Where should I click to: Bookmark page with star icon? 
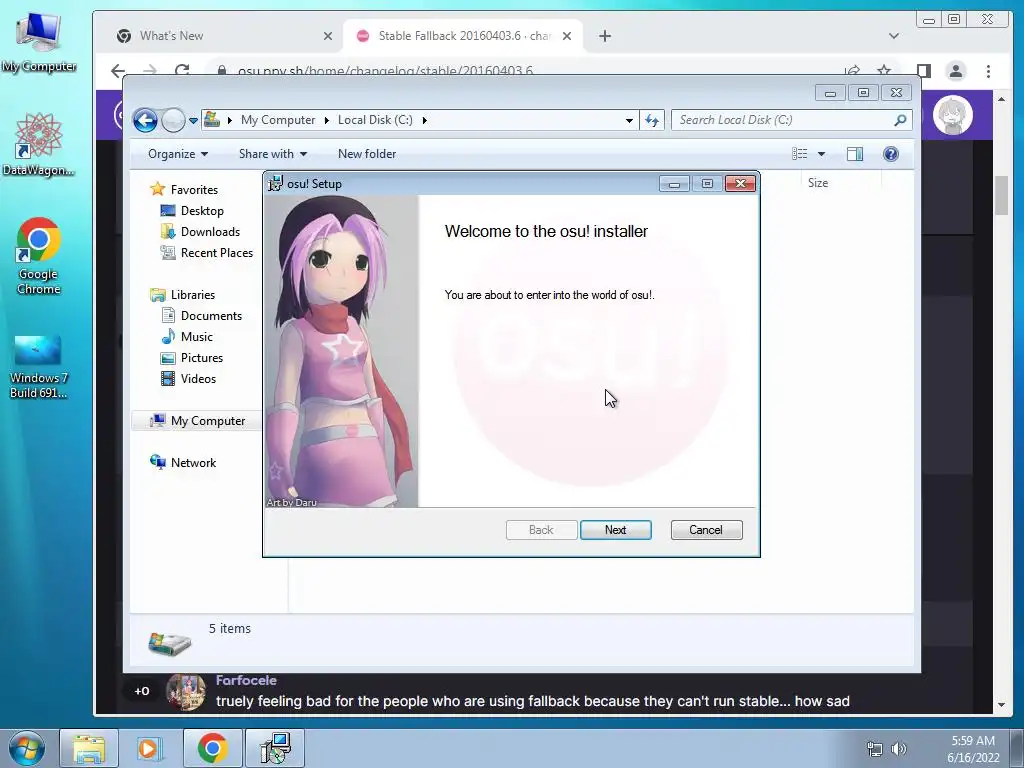[x=884, y=71]
